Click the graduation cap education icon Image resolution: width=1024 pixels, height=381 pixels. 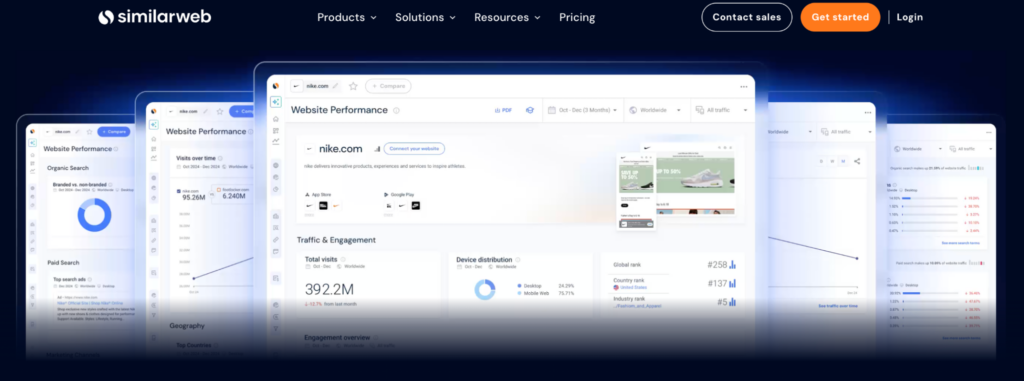point(530,110)
